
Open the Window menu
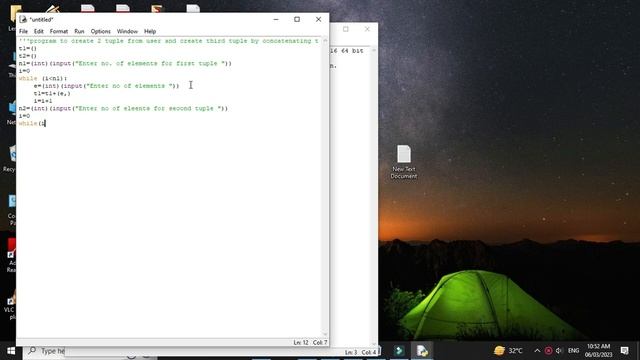pos(127,31)
